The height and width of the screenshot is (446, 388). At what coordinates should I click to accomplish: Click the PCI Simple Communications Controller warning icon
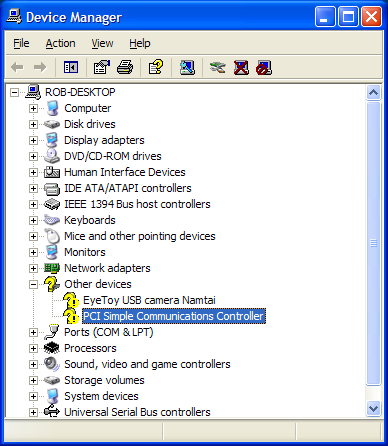71,316
